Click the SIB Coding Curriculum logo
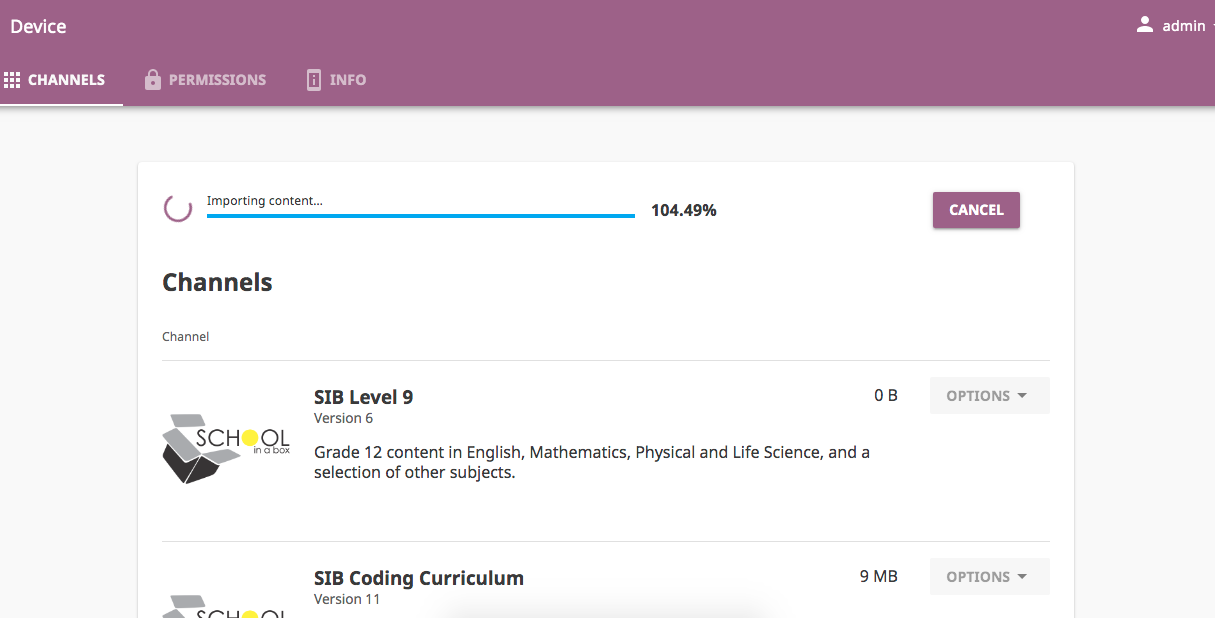 coord(226,605)
